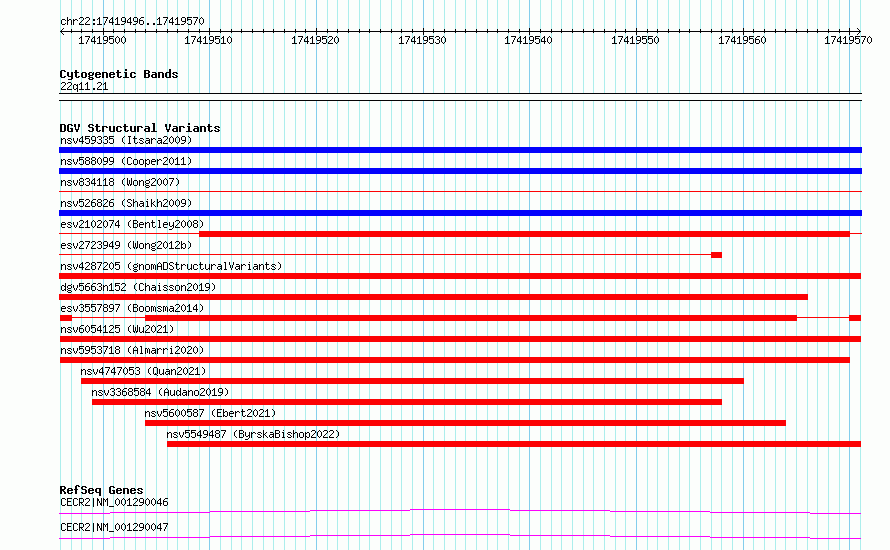Click the red bar of nsv4747053
This screenshot has width=890, height=550.
point(412,381)
